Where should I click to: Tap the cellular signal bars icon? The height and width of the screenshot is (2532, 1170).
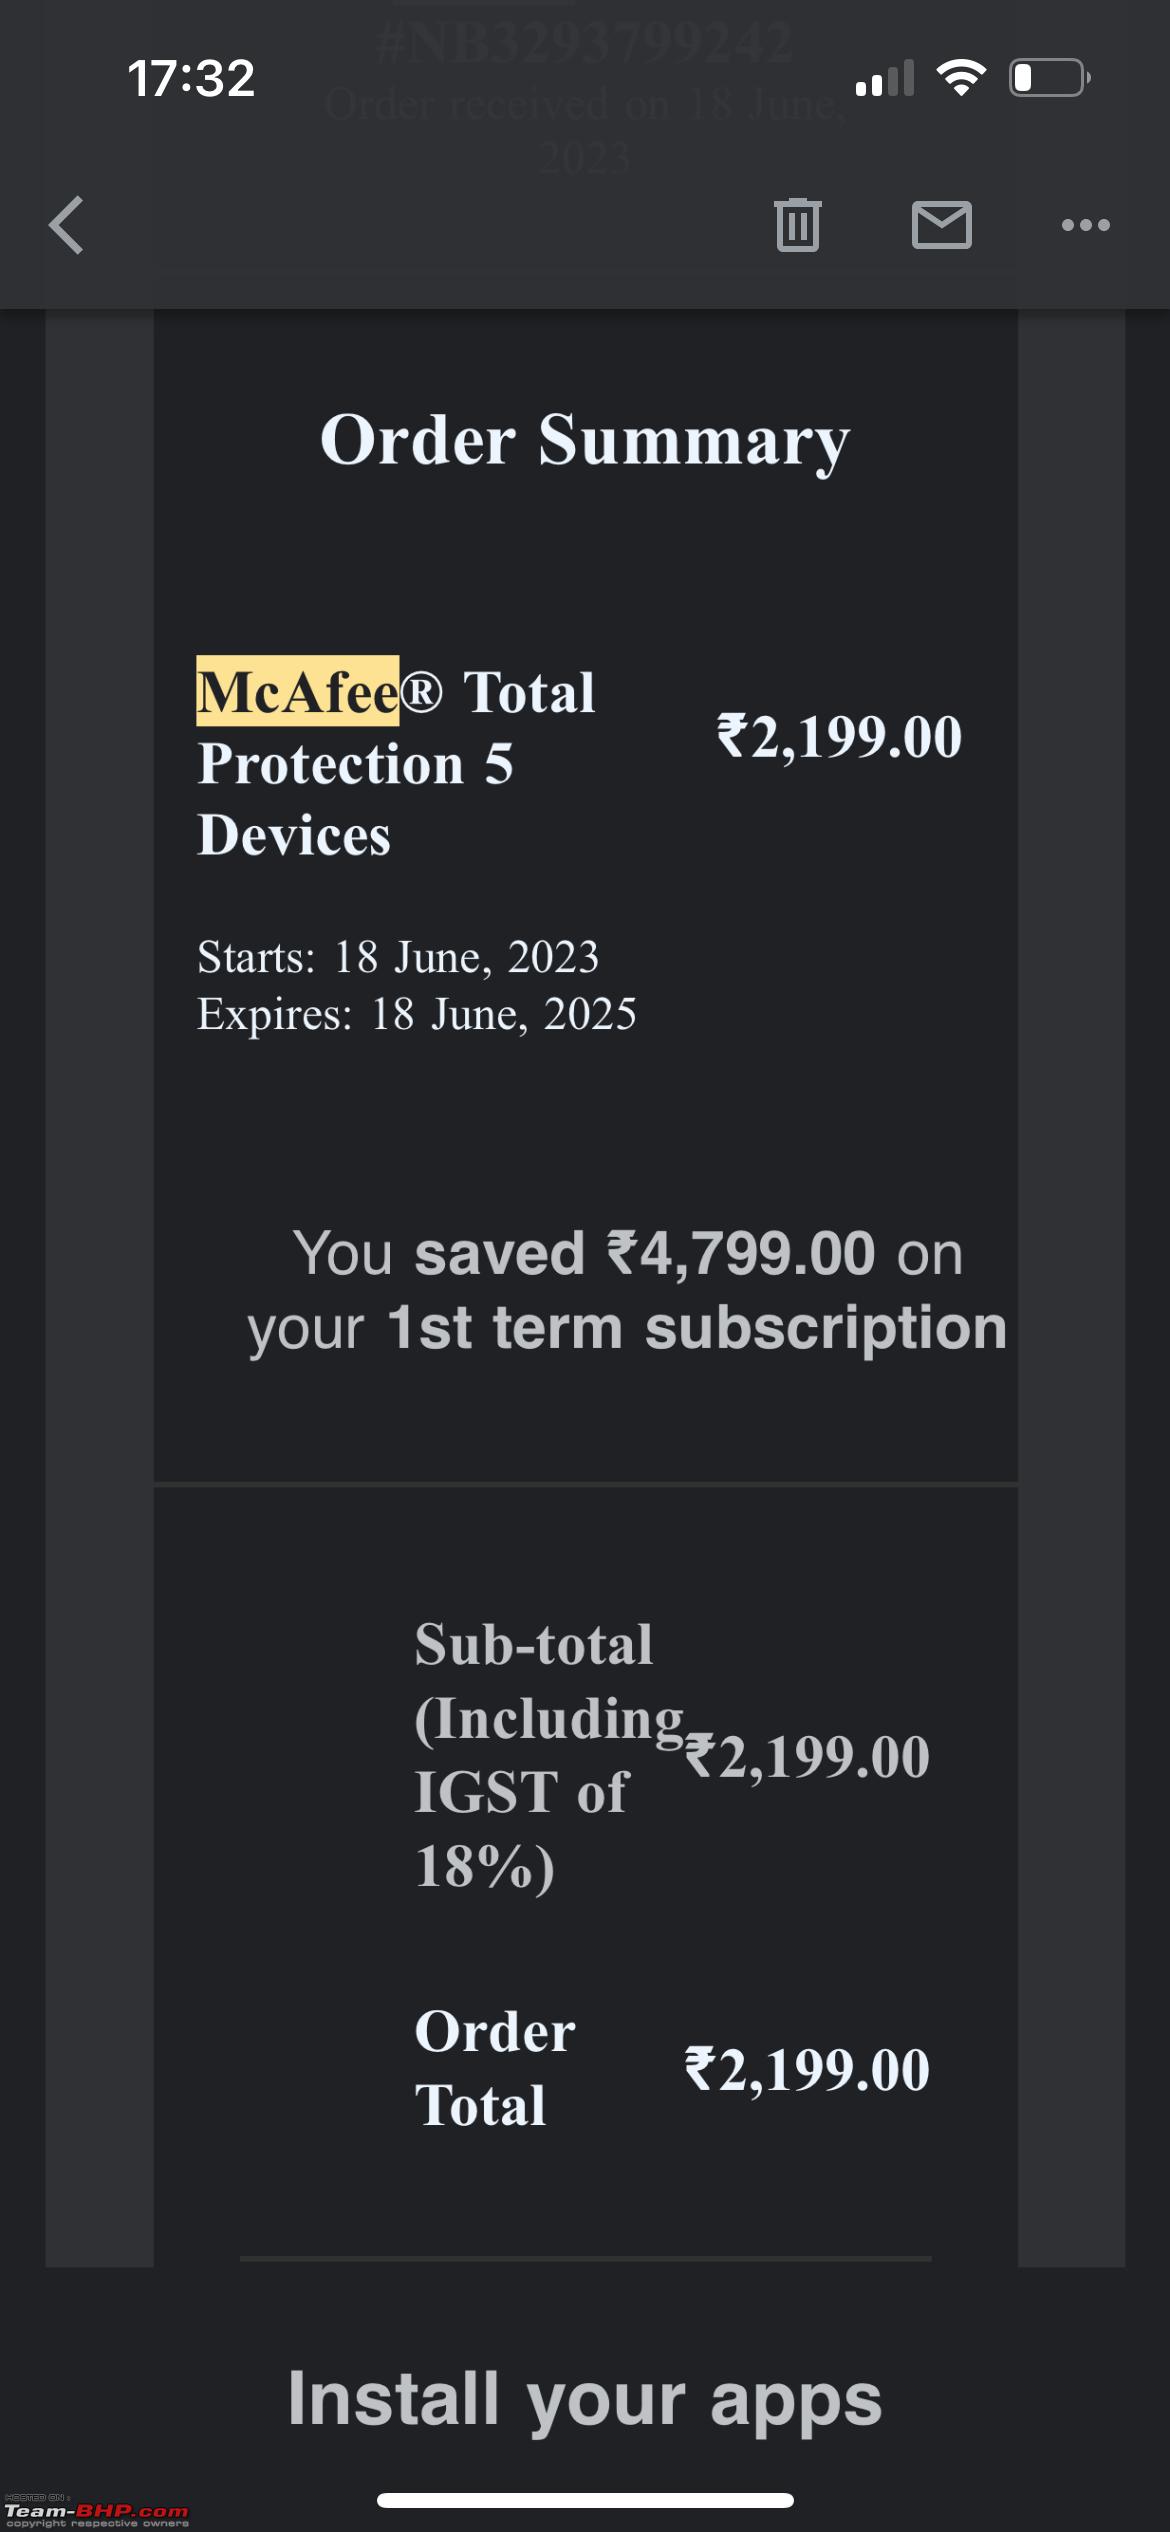(x=885, y=77)
